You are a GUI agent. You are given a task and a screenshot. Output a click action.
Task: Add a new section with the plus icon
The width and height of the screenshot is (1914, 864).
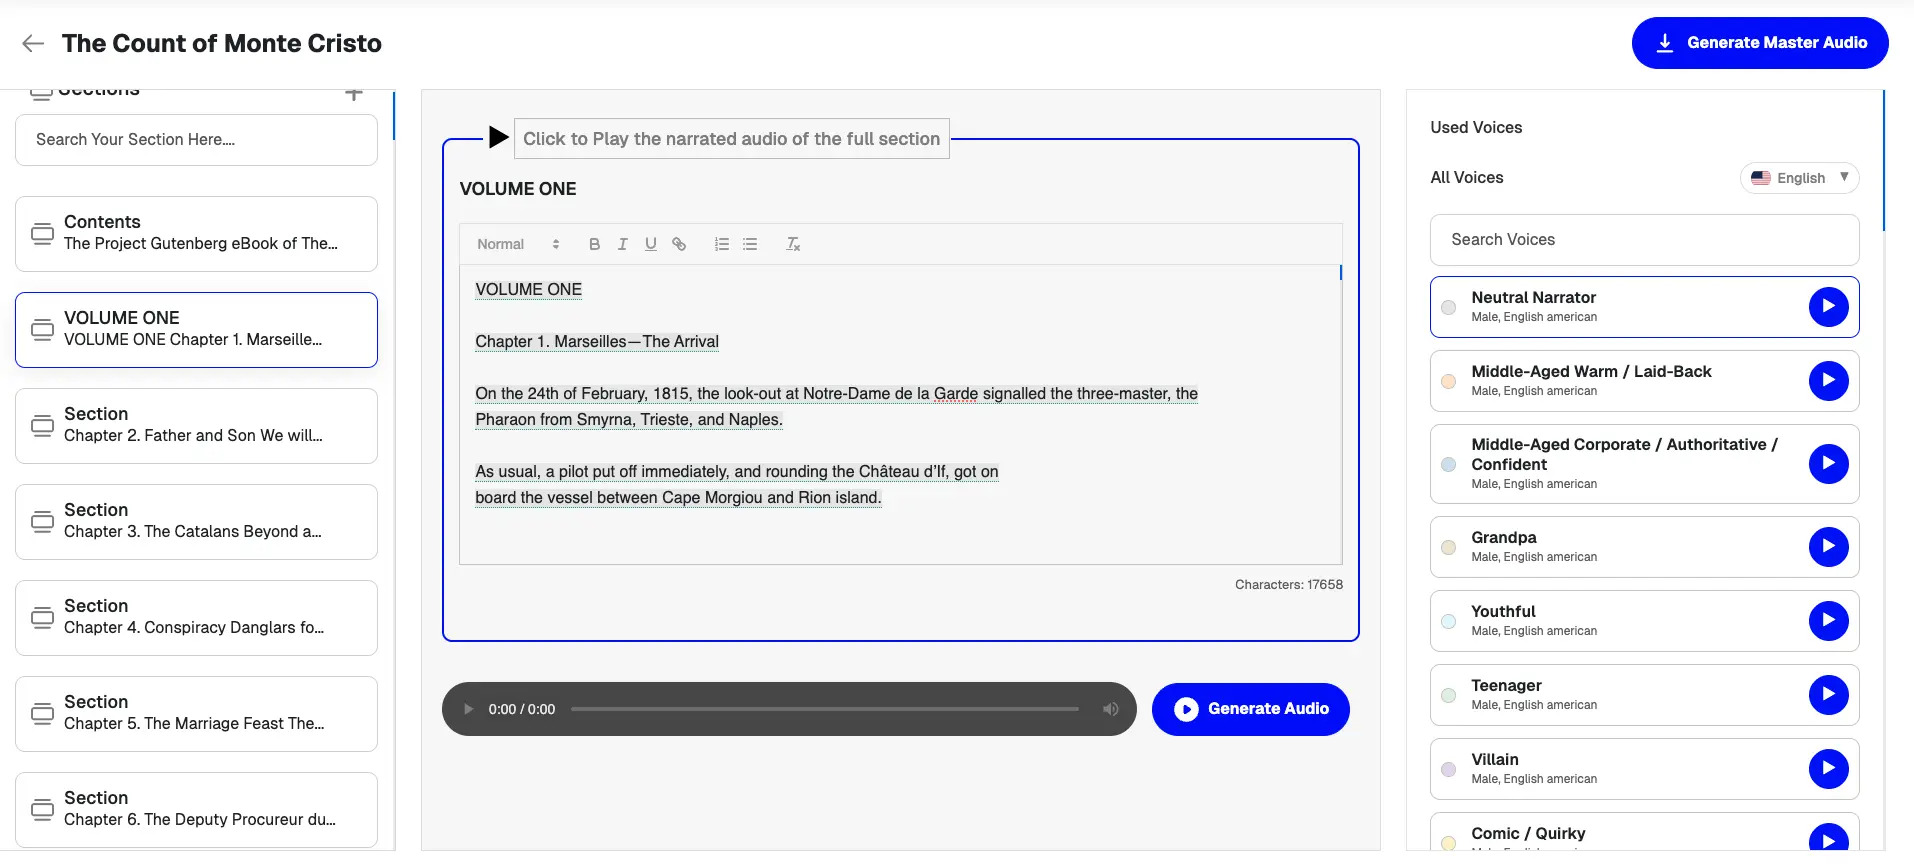(x=353, y=94)
